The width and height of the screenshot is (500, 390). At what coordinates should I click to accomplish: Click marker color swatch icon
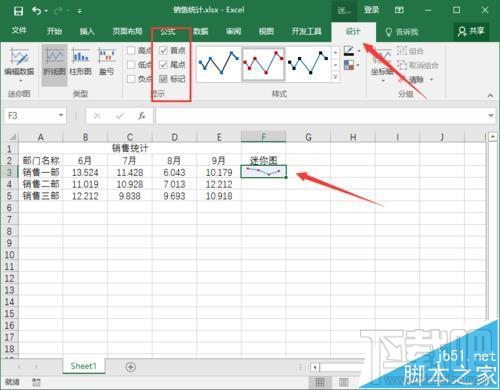coord(349,65)
